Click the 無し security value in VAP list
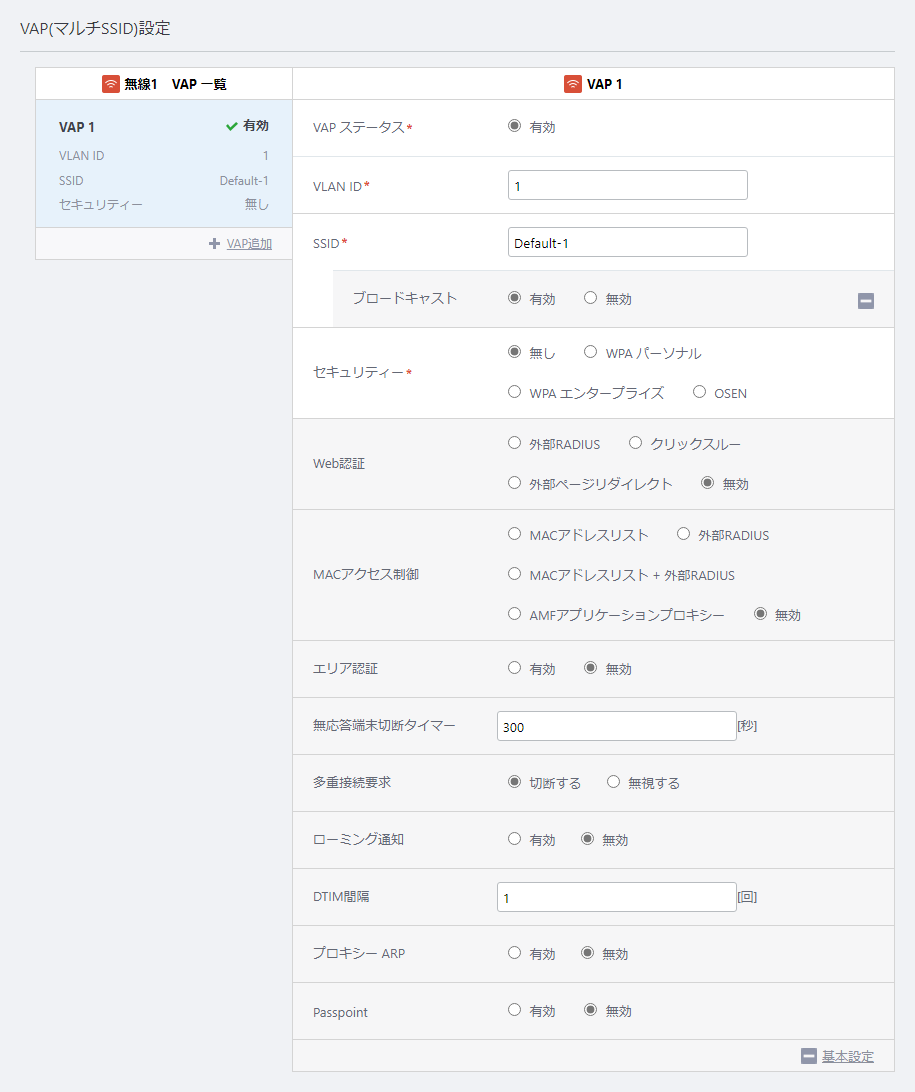This screenshot has height=1092, width=915. pyautogui.click(x=256, y=205)
